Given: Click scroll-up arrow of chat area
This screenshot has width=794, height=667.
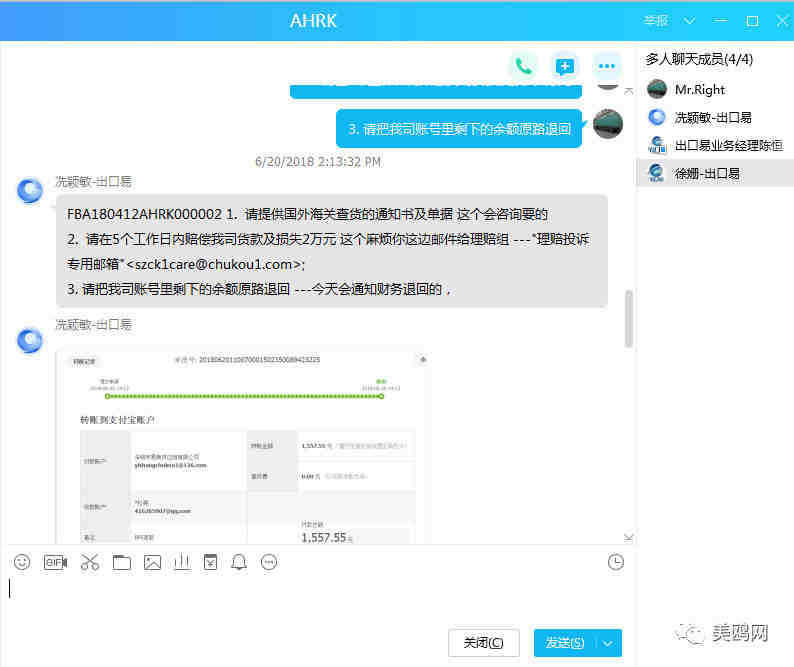Looking at the screenshot, I should (x=628, y=91).
